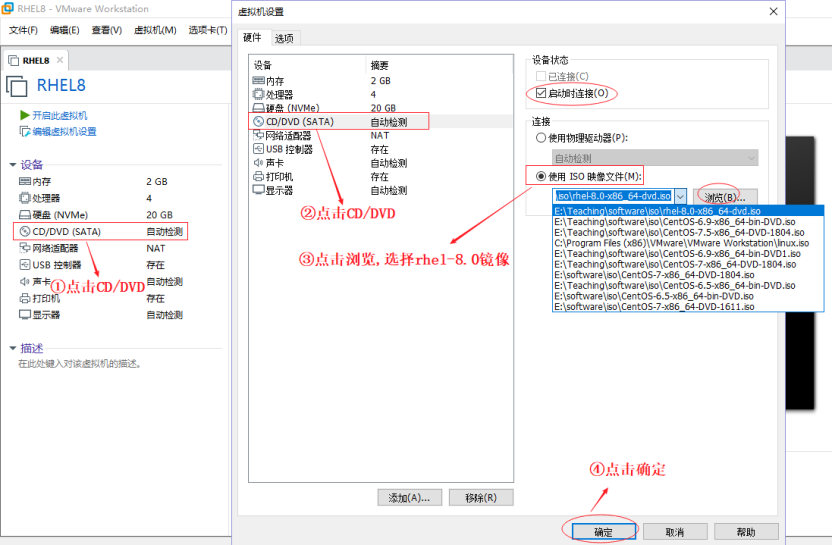This screenshot has width=832, height=545.
Task: Click network adapter icon in settings list
Action: 258,135
